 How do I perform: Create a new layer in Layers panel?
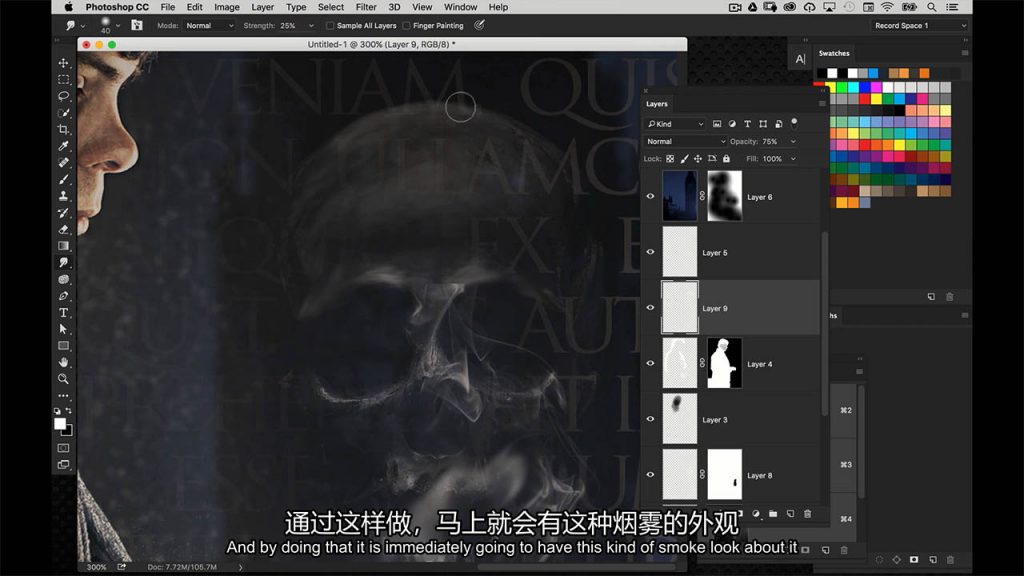click(790, 514)
